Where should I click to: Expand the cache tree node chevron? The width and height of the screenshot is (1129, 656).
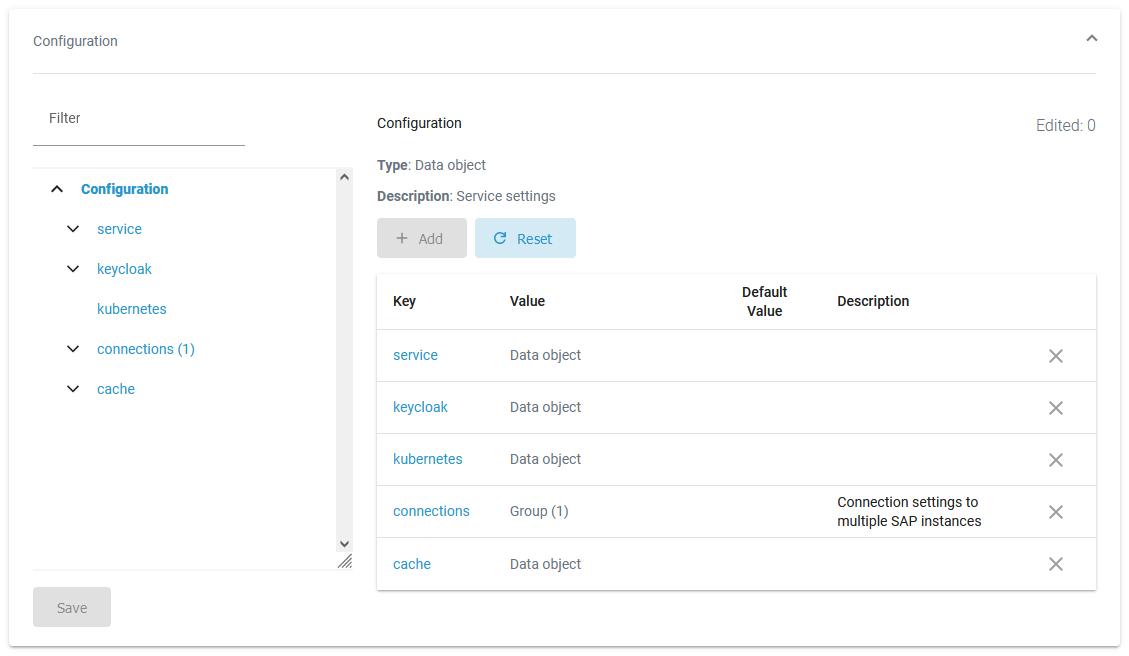[73, 389]
